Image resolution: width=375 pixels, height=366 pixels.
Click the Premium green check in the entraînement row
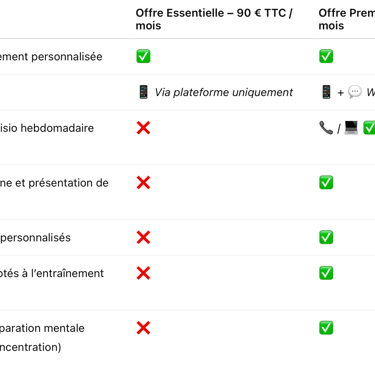(326, 273)
